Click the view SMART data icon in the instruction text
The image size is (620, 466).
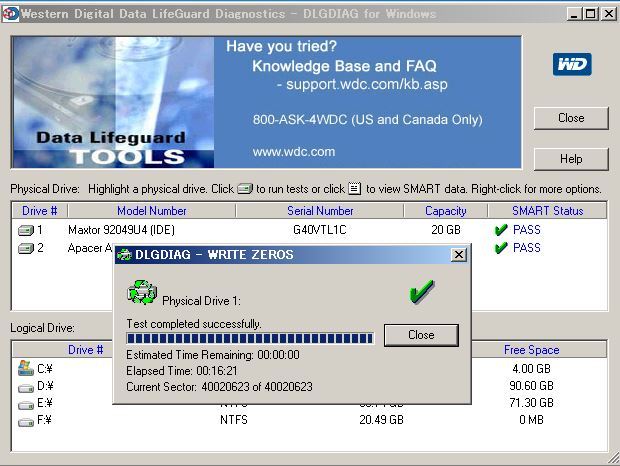[355, 189]
